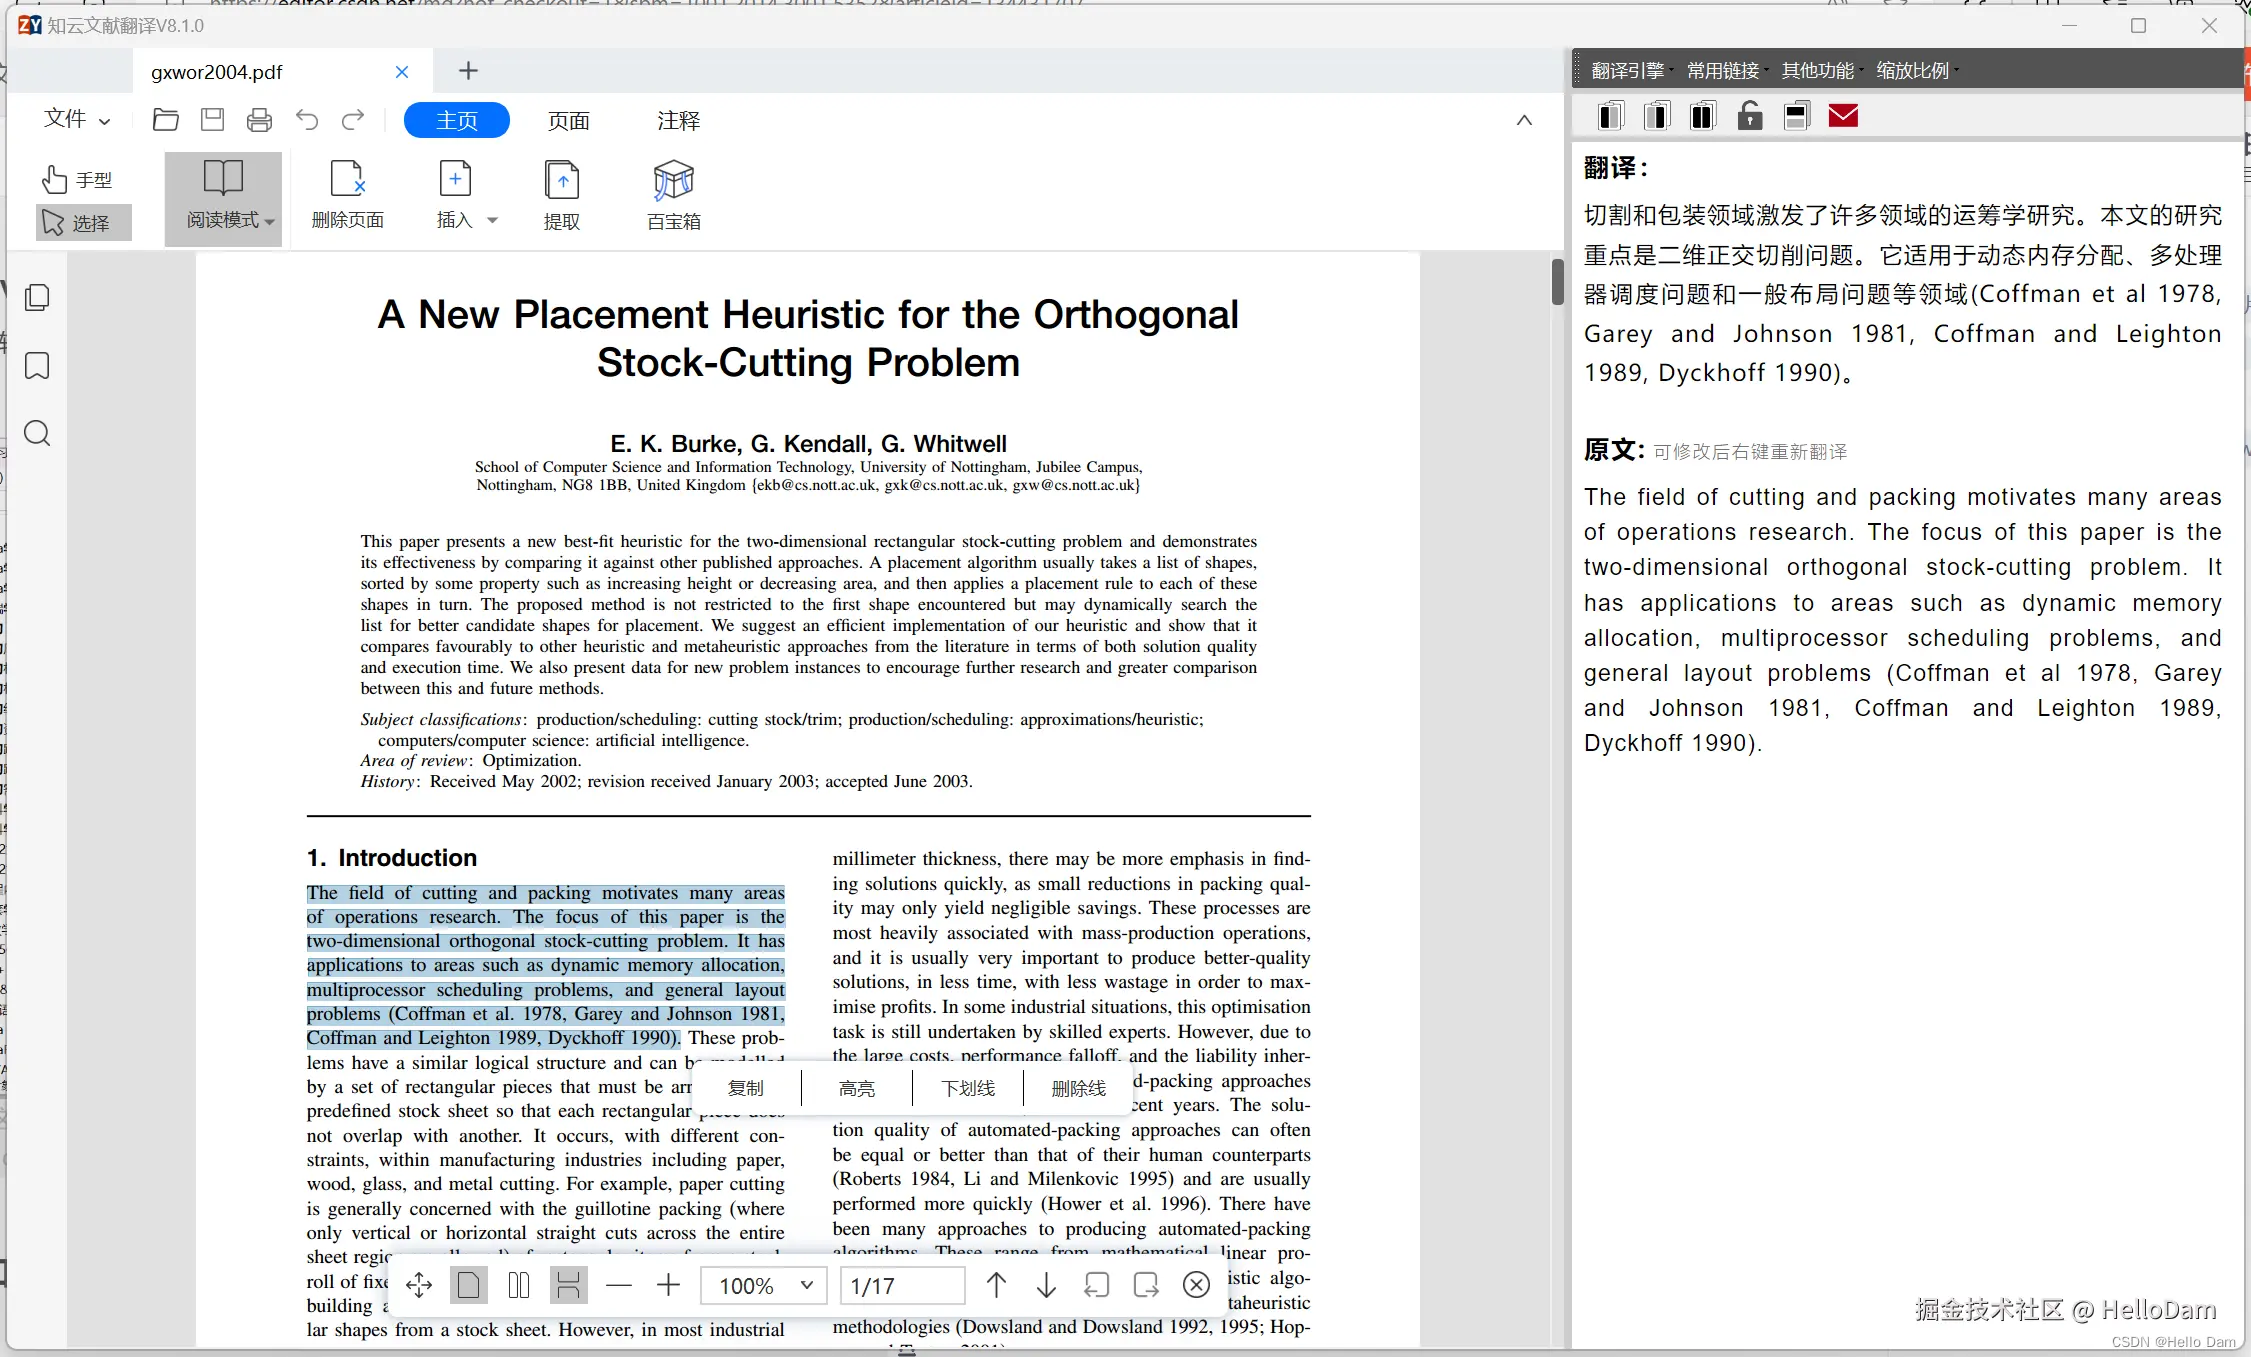Click the page number field showing 1/17
The height and width of the screenshot is (1357, 2251).
(901, 1285)
